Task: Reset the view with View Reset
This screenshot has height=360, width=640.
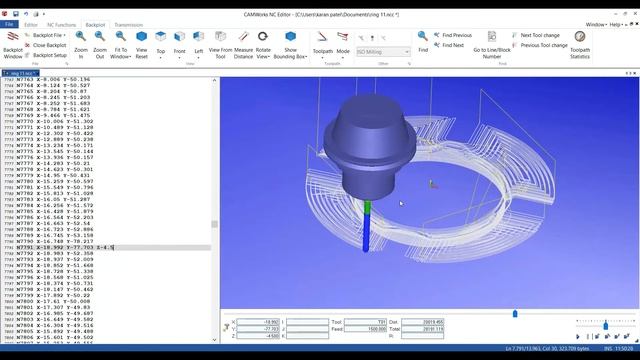Action: 141,45
